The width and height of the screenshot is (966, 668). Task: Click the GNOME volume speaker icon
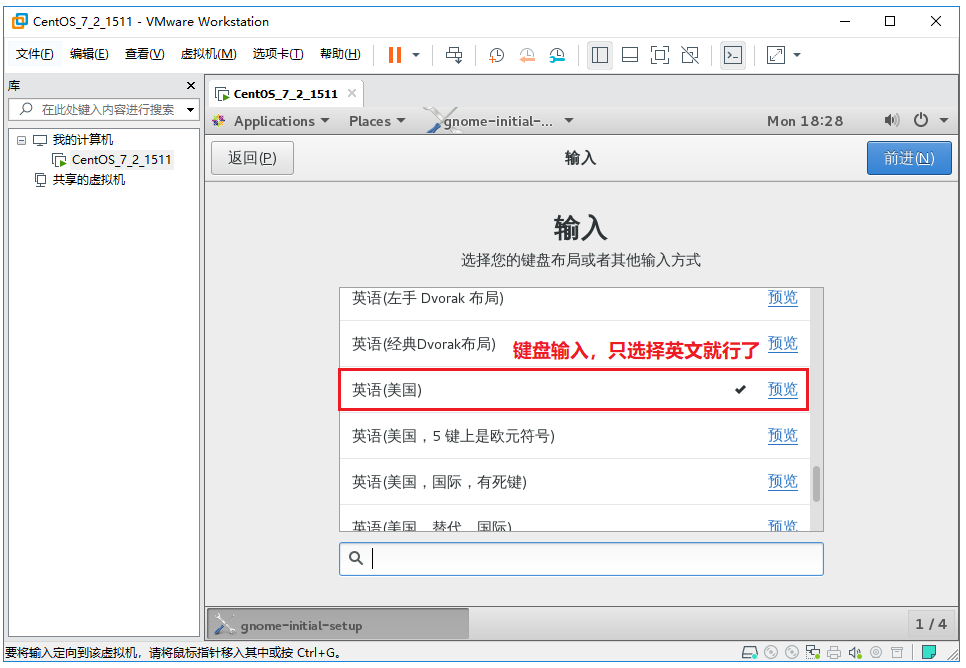point(891,120)
